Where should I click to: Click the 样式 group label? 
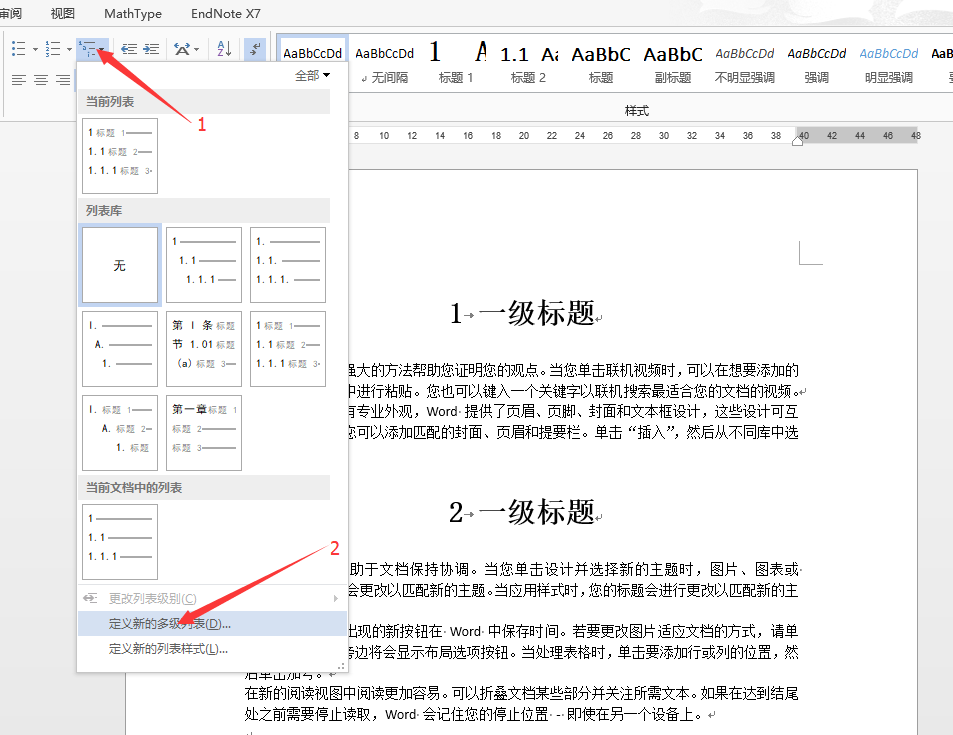(636, 111)
